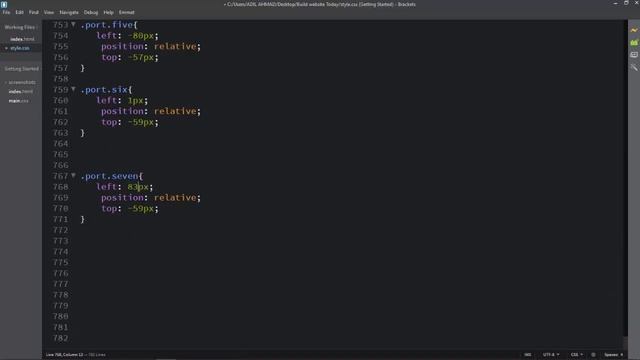Open the Edit menu
The height and width of the screenshot is (360, 640).
coord(19,12)
